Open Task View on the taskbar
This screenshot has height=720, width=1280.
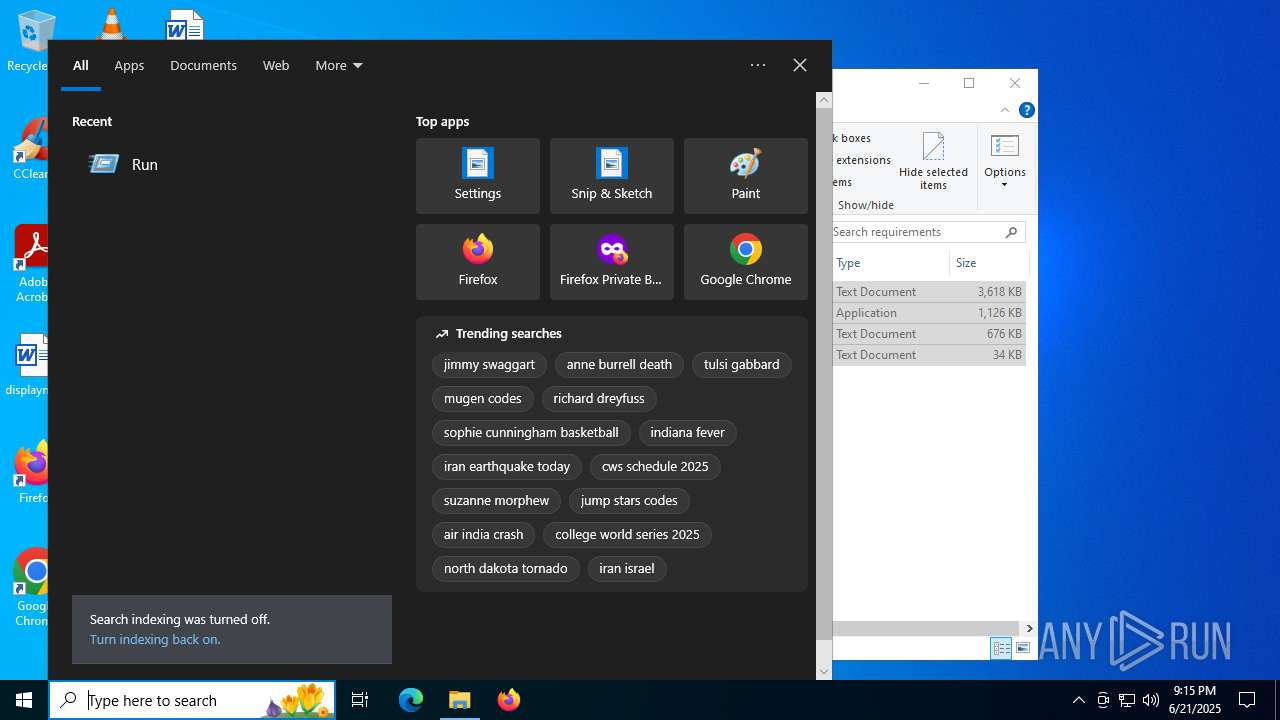point(360,700)
